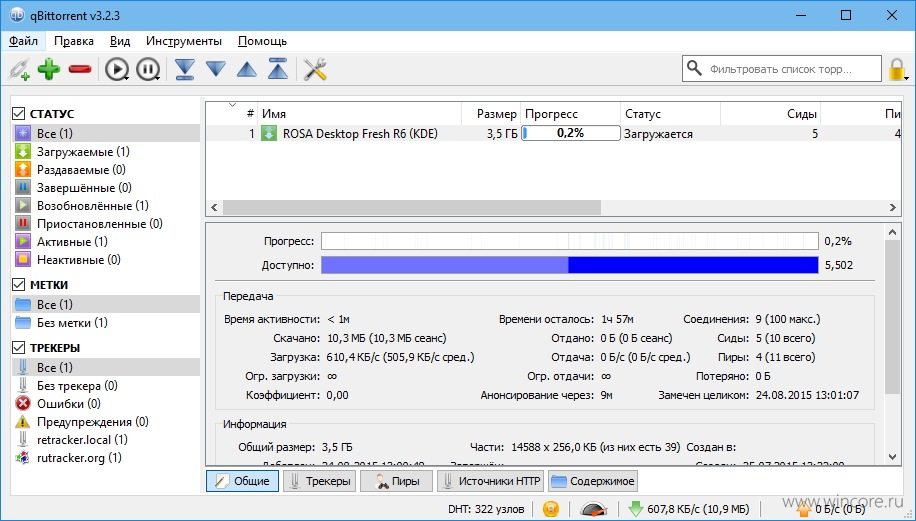916x521 pixels.
Task: Open the Файл menu
Action: point(23,41)
